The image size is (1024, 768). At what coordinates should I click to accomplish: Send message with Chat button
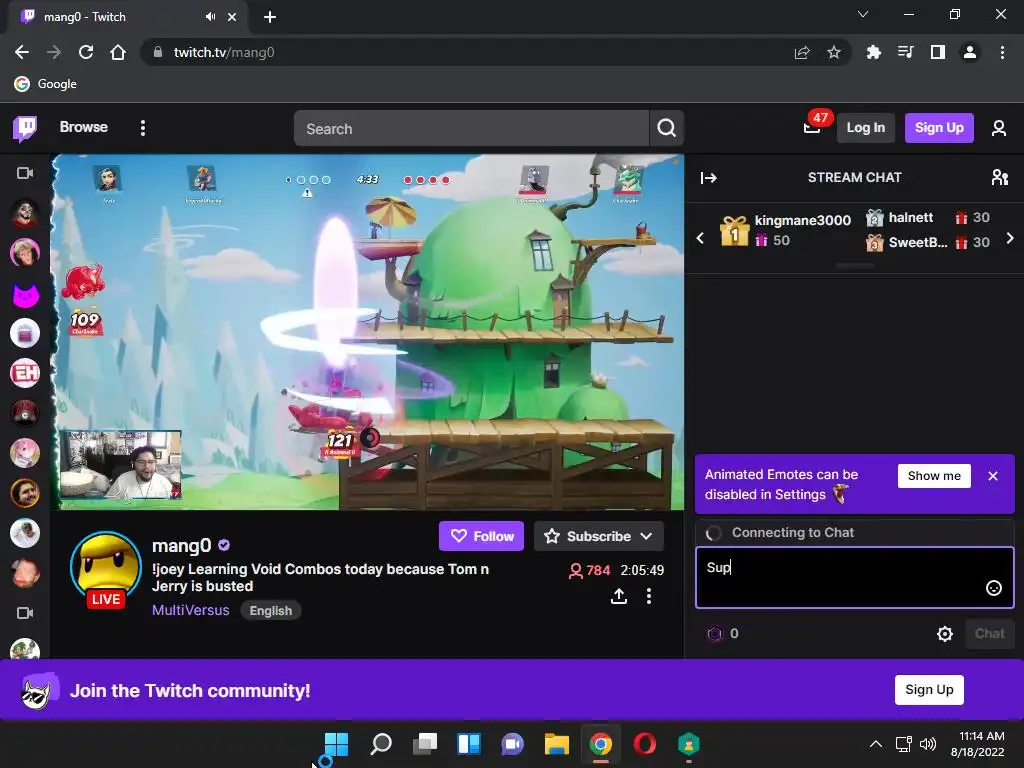tap(989, 633)
